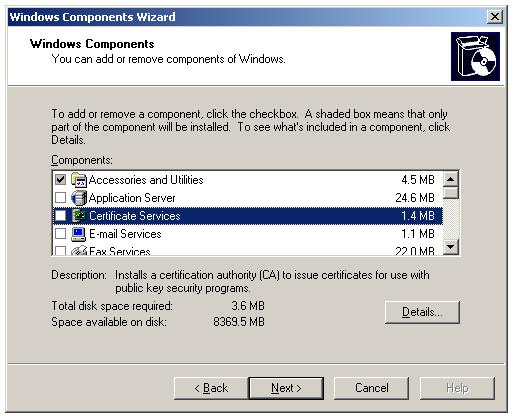Enable the Application Server checkbox
The width and height of the screenshot is (517, 417).
(60, 198)
